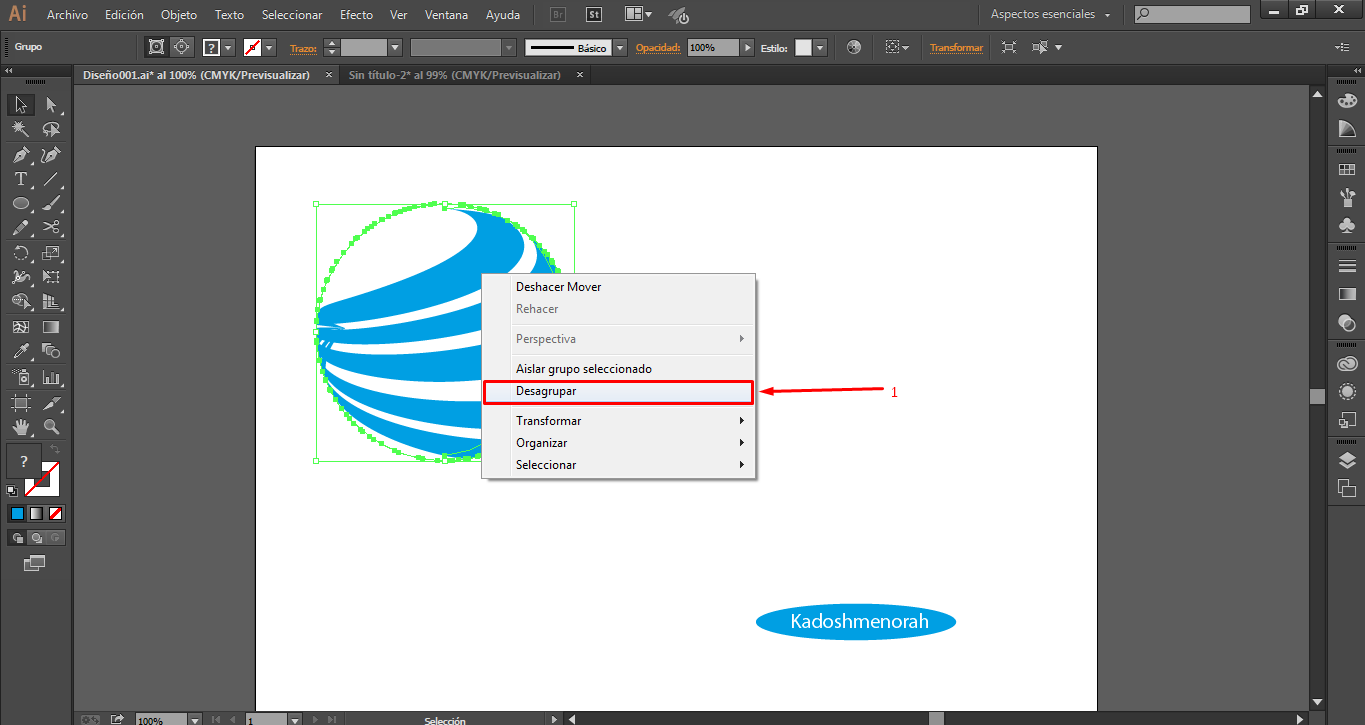Select the Scale tool
The height and width of the screenshot is (725, 1365).
pos(51,253)
